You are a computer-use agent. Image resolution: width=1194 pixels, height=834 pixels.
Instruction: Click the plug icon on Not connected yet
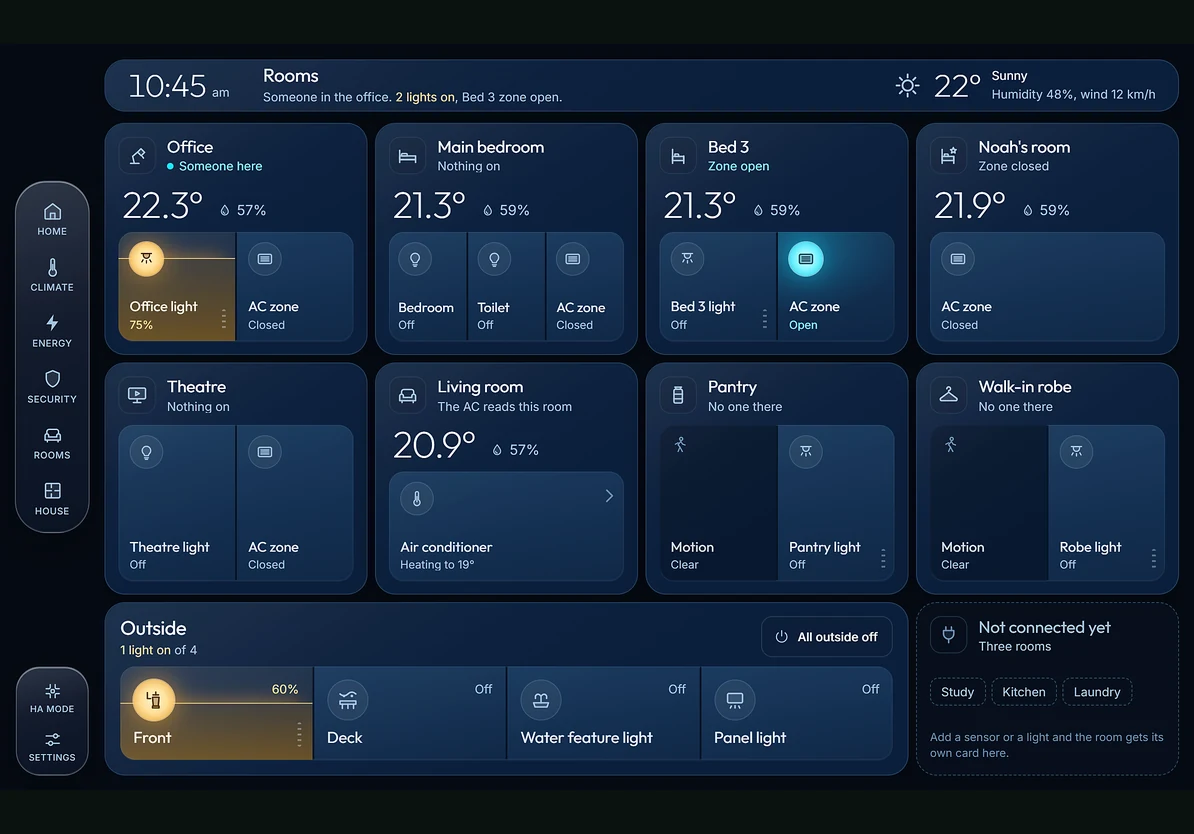948,634
